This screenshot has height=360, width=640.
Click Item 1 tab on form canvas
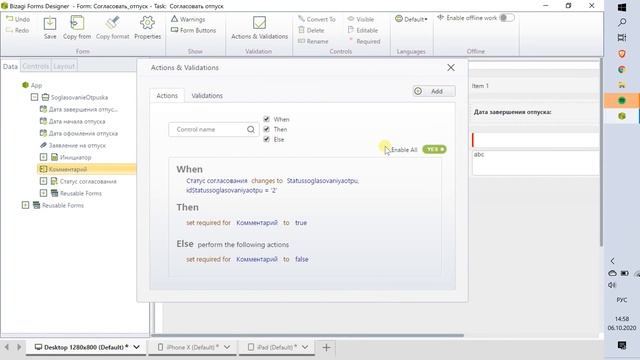(480, 86)
